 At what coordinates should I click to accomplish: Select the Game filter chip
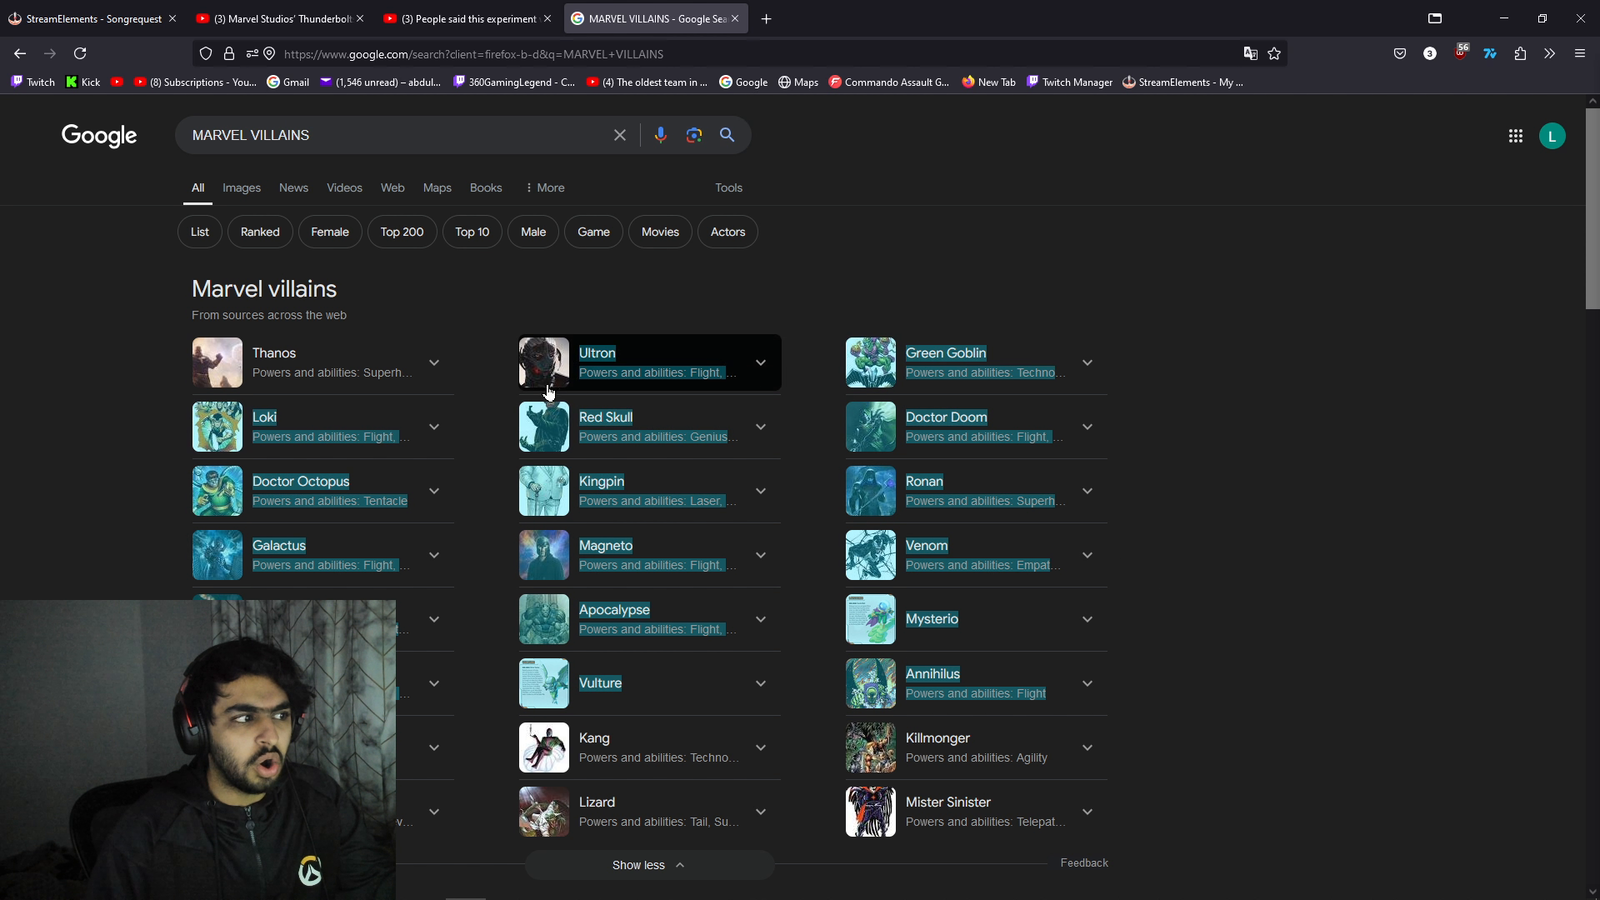[x=593, y=232]
